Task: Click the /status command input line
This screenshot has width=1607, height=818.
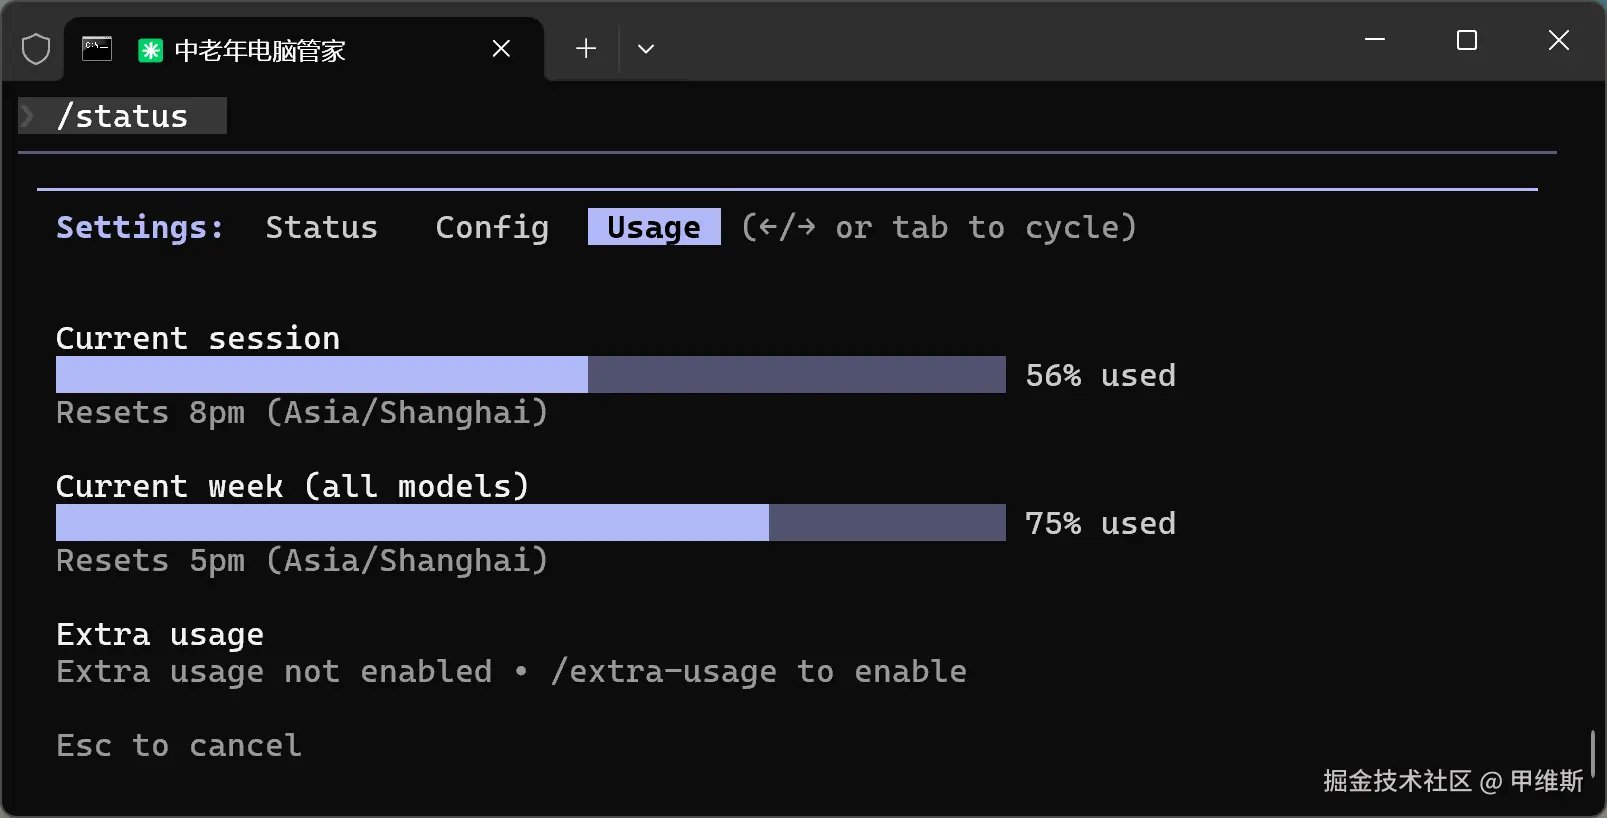Action: click(132, 116)
